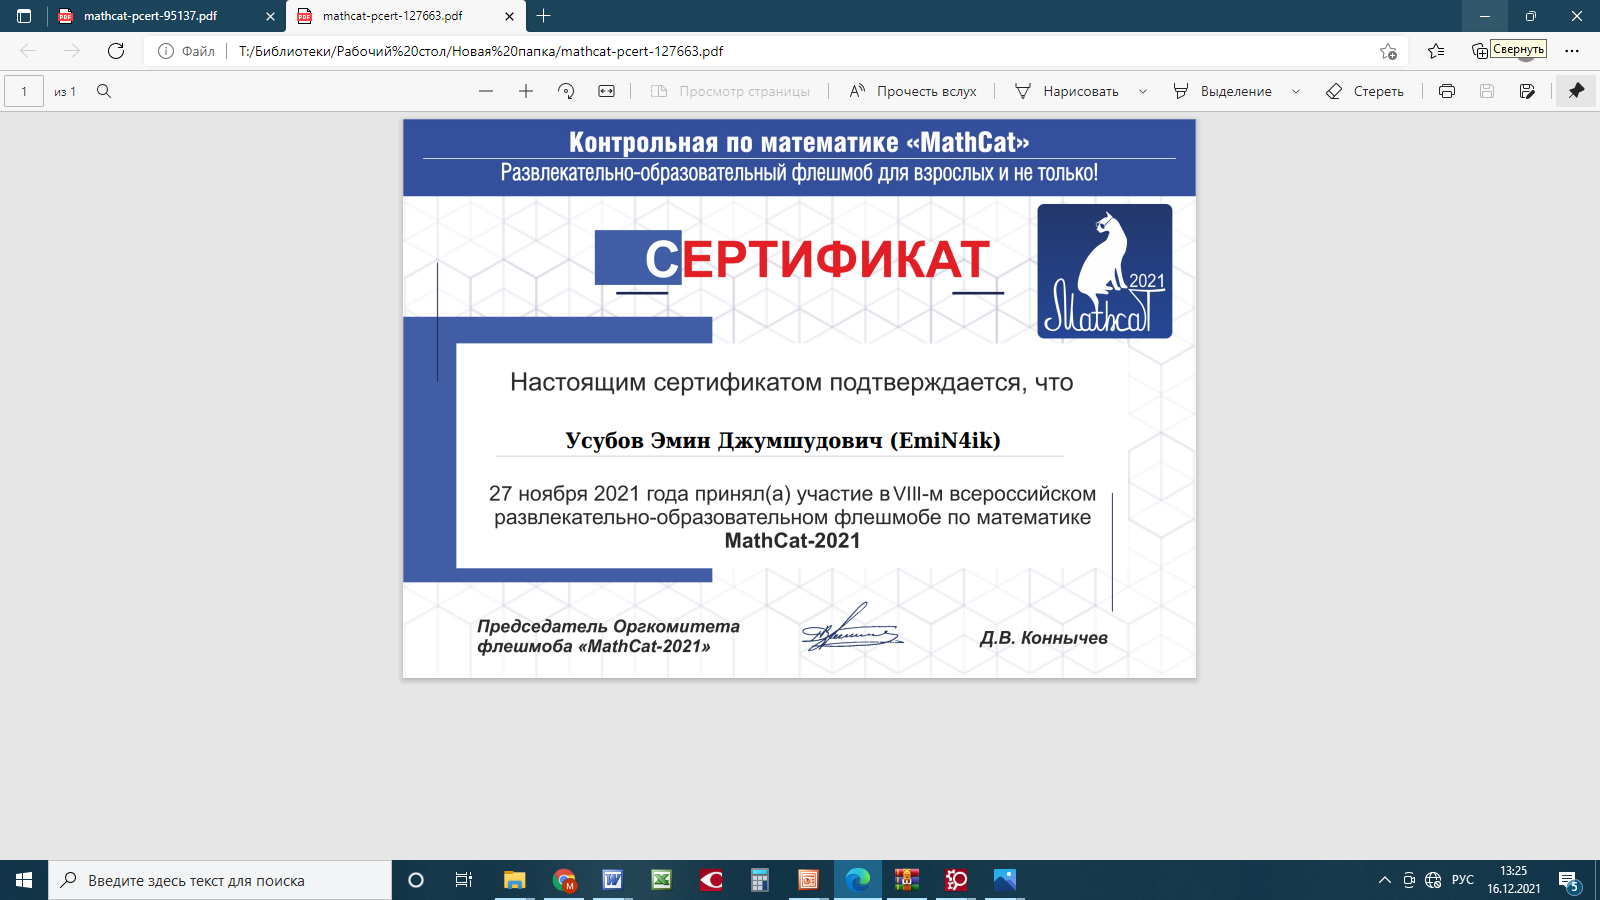This screenshot has height=900, width=1600.
Task: Select the Нарисовать draw tool
Action: click(1067, 91)
